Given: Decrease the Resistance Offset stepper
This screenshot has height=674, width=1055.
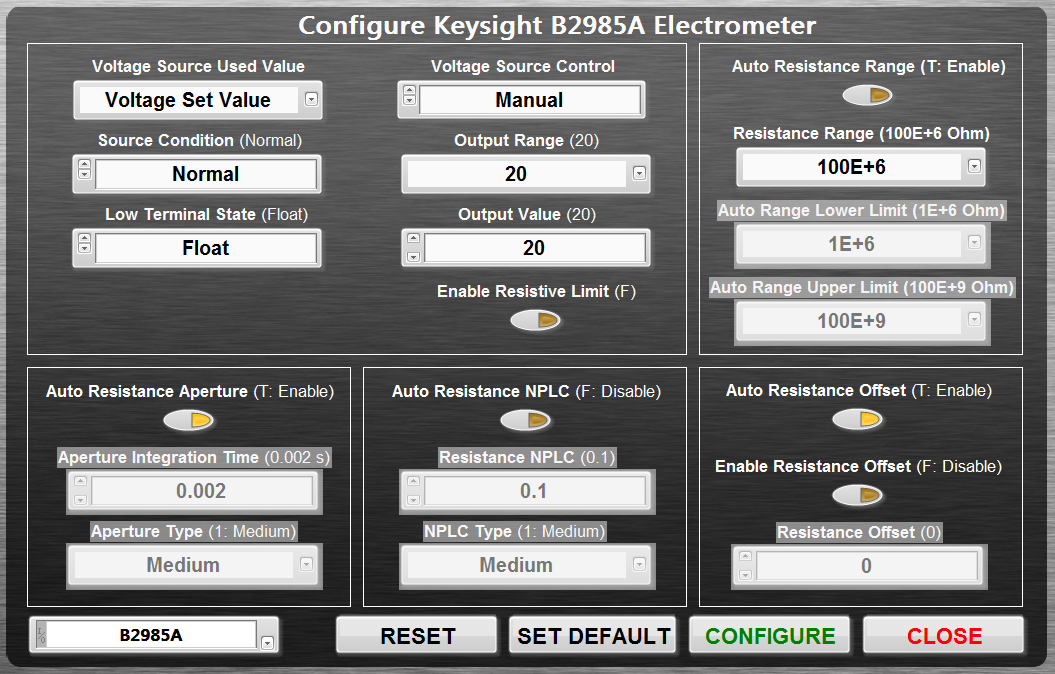Looking at the screenshot, I should click(x=745, y=574).
